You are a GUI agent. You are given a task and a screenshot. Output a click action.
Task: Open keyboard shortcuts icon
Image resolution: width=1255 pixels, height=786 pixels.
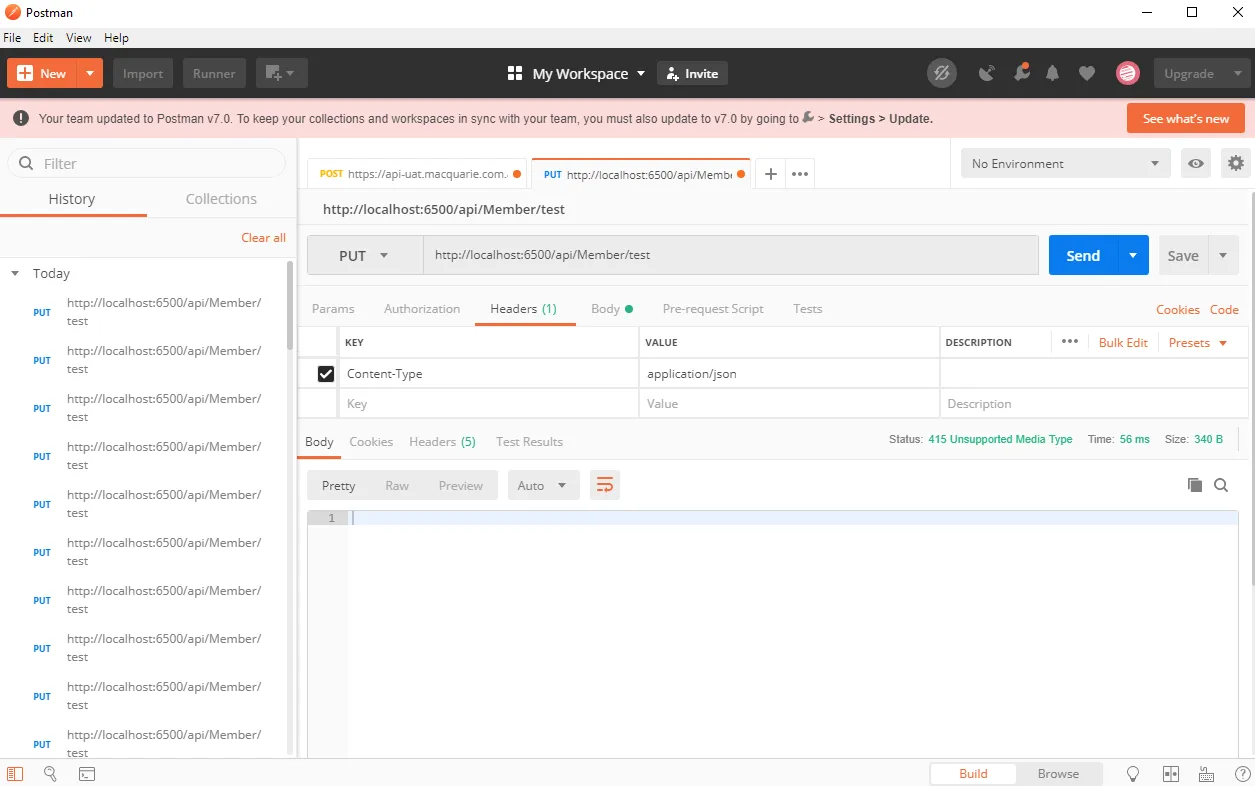pyautogui.click(x=1206, y=774)
